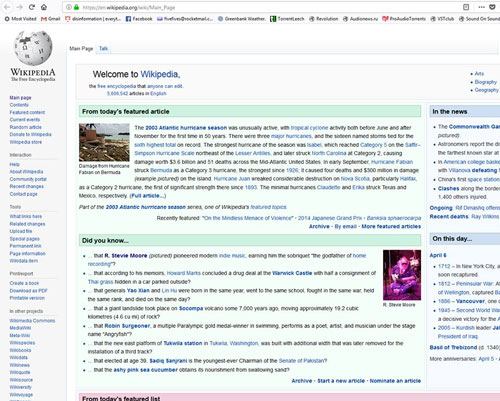Open the Warwick Castle link
Viewport: 500px width, 401px height.
tap(292, 273)
